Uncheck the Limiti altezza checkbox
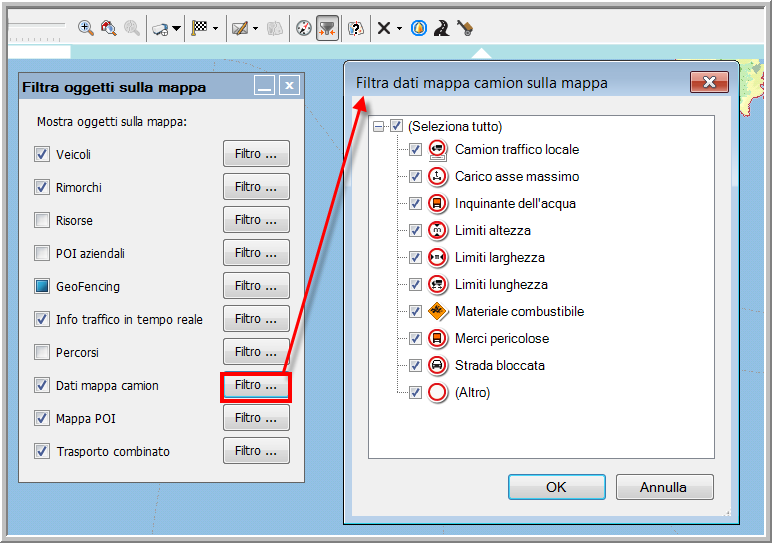772x543 pixels. coord(416,230)
